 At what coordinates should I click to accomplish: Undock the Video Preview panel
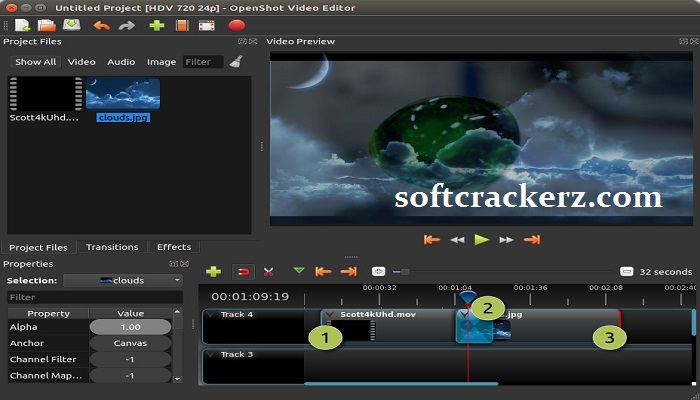point(683,42)
